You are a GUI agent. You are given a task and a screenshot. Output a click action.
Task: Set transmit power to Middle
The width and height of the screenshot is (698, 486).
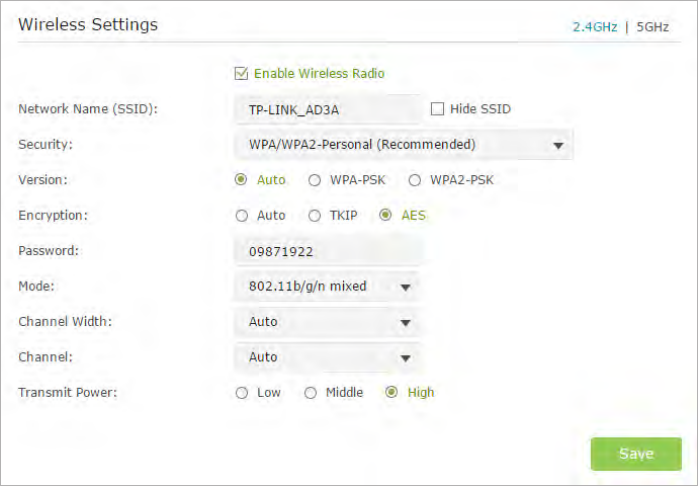[x=310, y=393]
